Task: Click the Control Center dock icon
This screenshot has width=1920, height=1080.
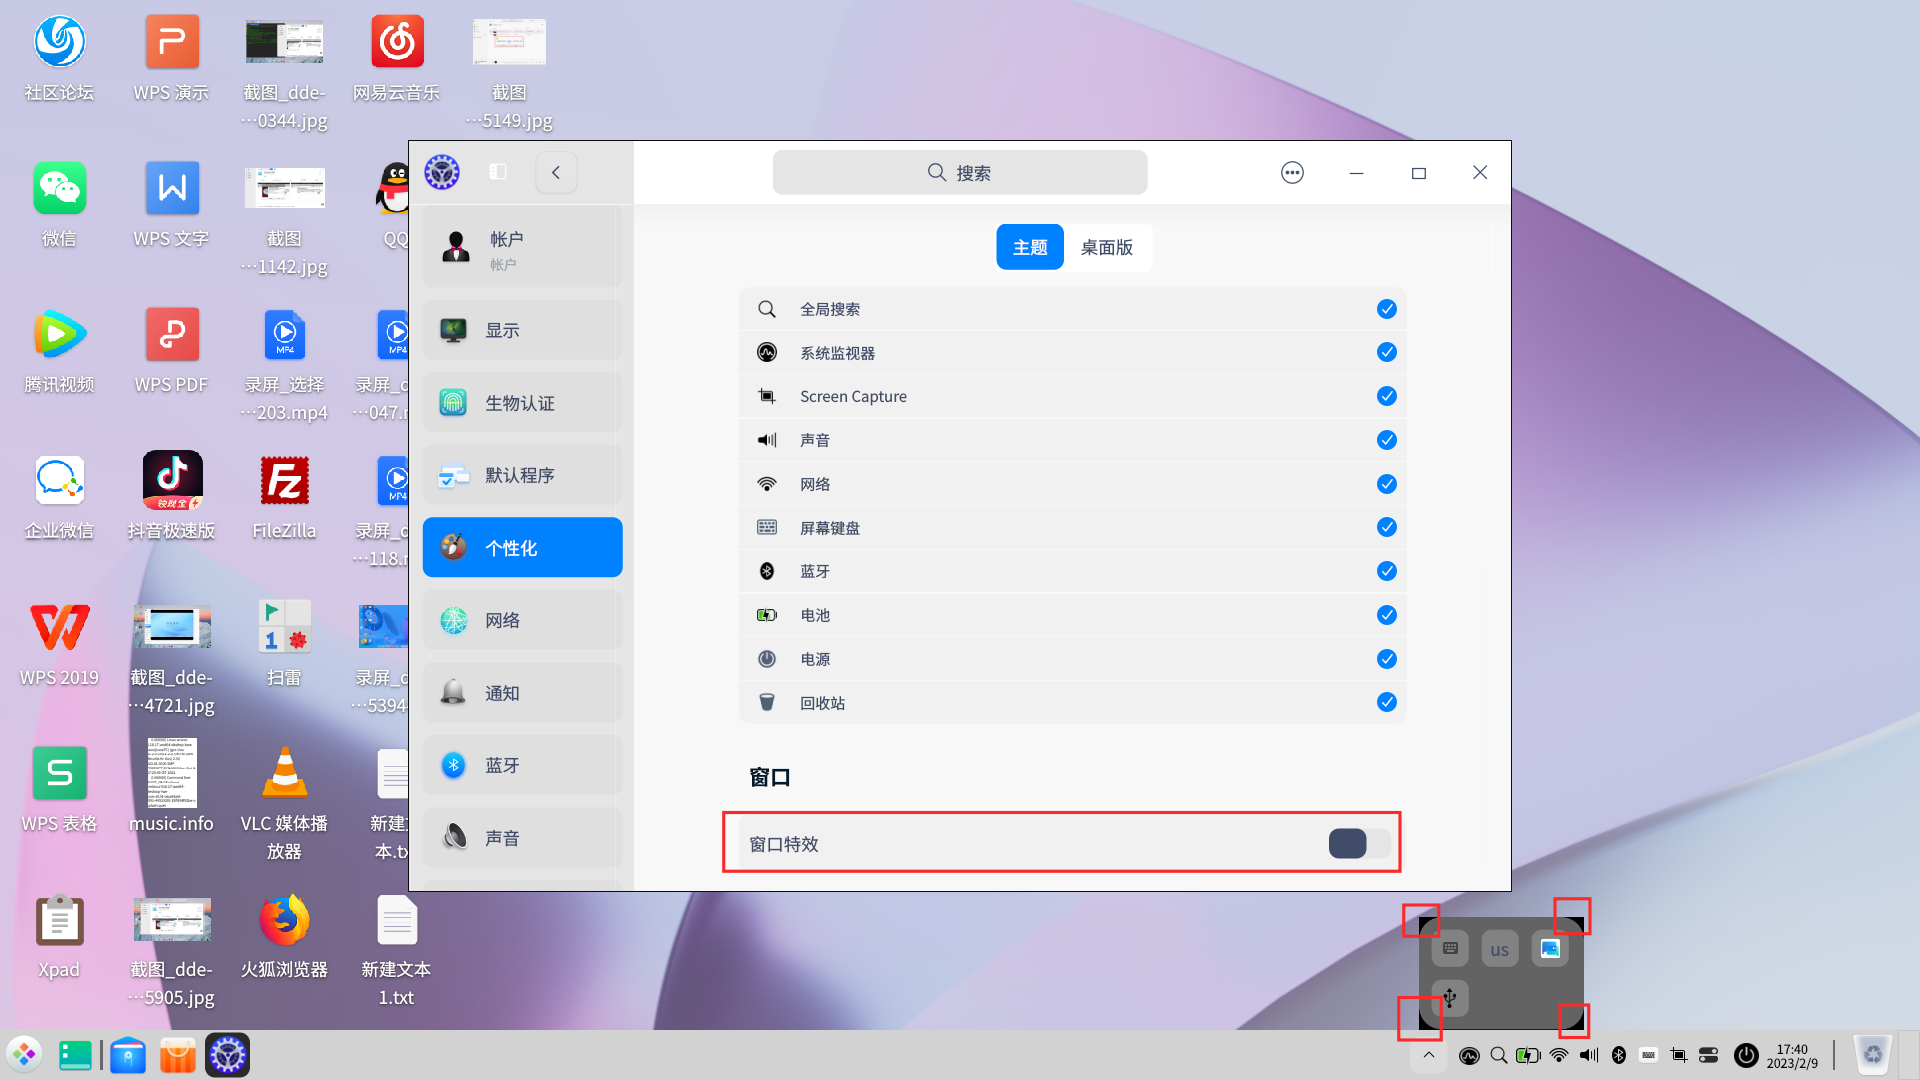Action: (x=228, y=1055)
